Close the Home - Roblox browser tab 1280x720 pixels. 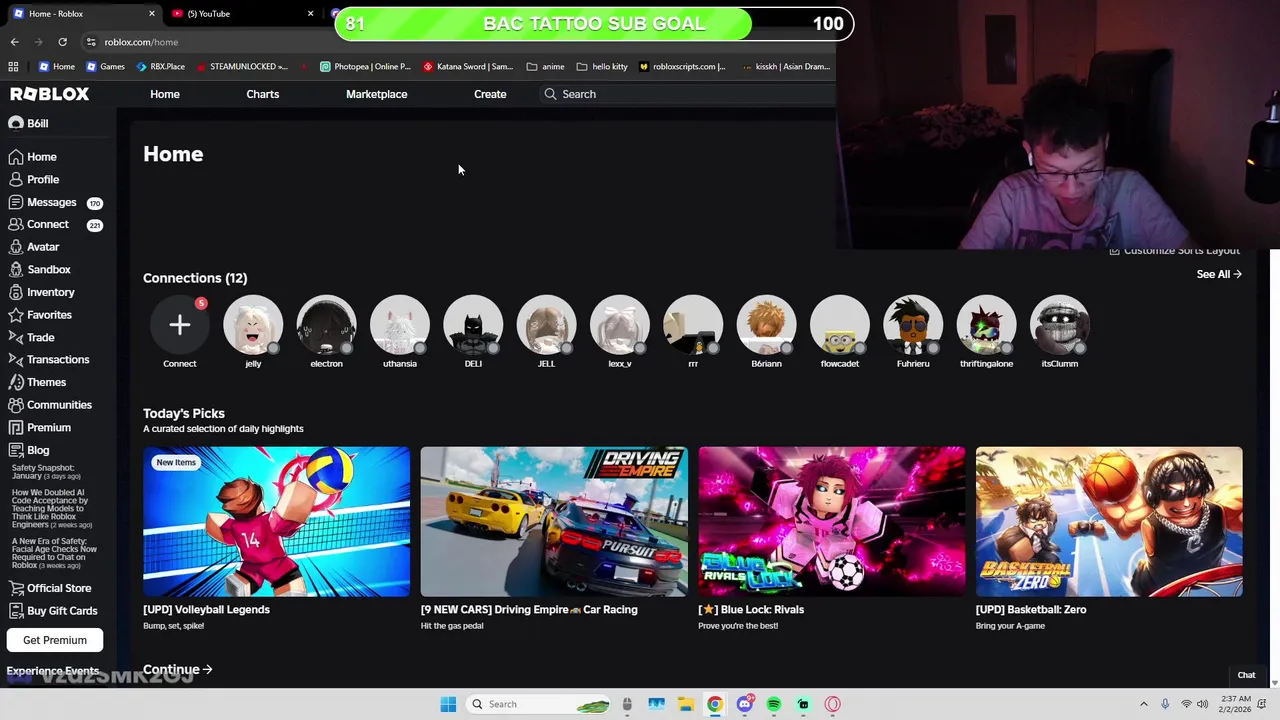point(152,14)
